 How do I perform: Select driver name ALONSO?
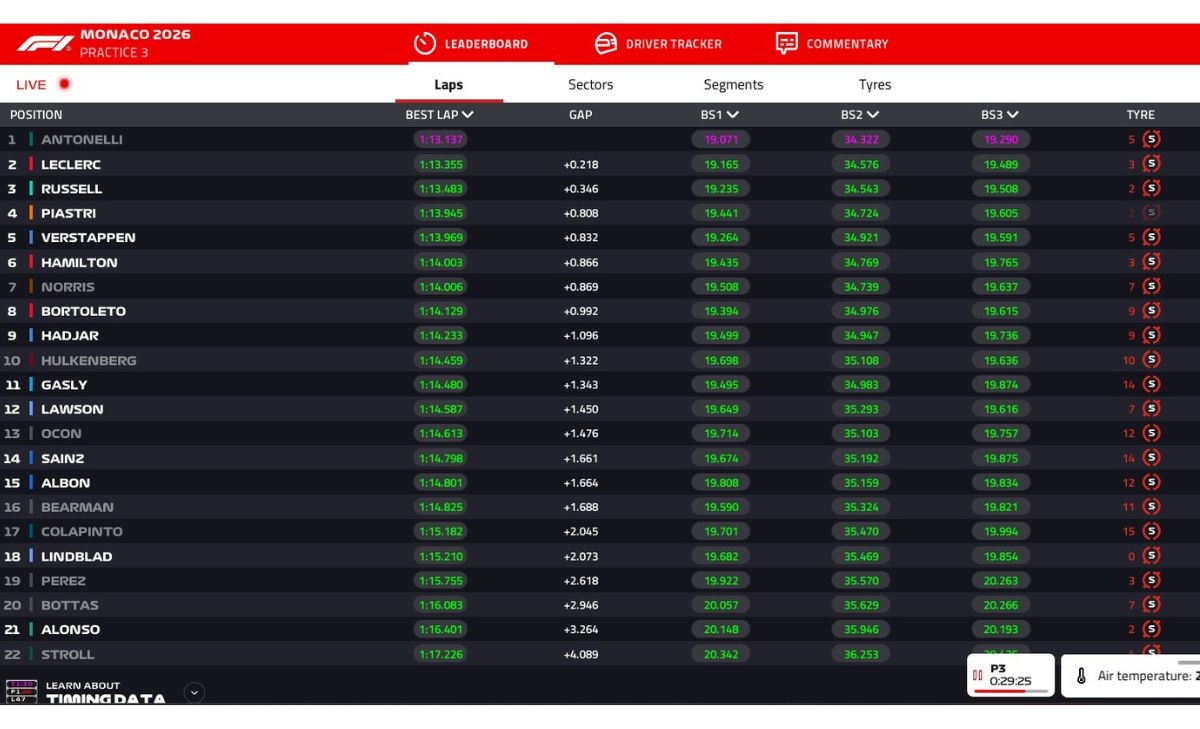click(x=70, y=630)
